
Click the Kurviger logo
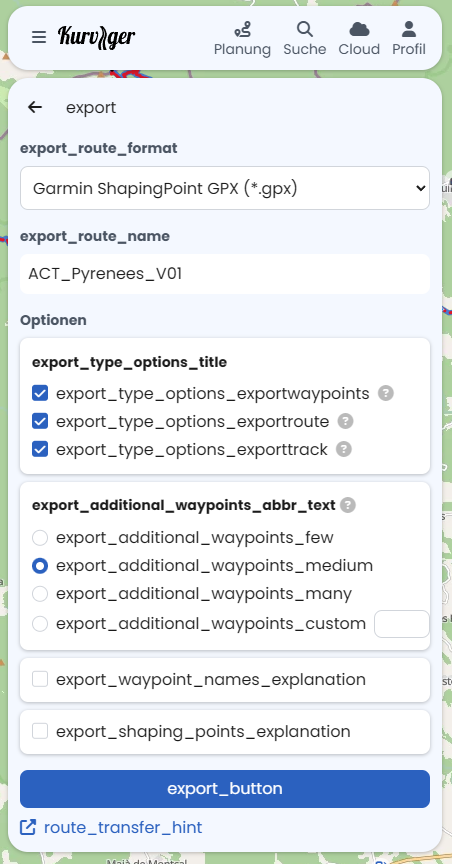pyautogui.click(x=96, y=37)
